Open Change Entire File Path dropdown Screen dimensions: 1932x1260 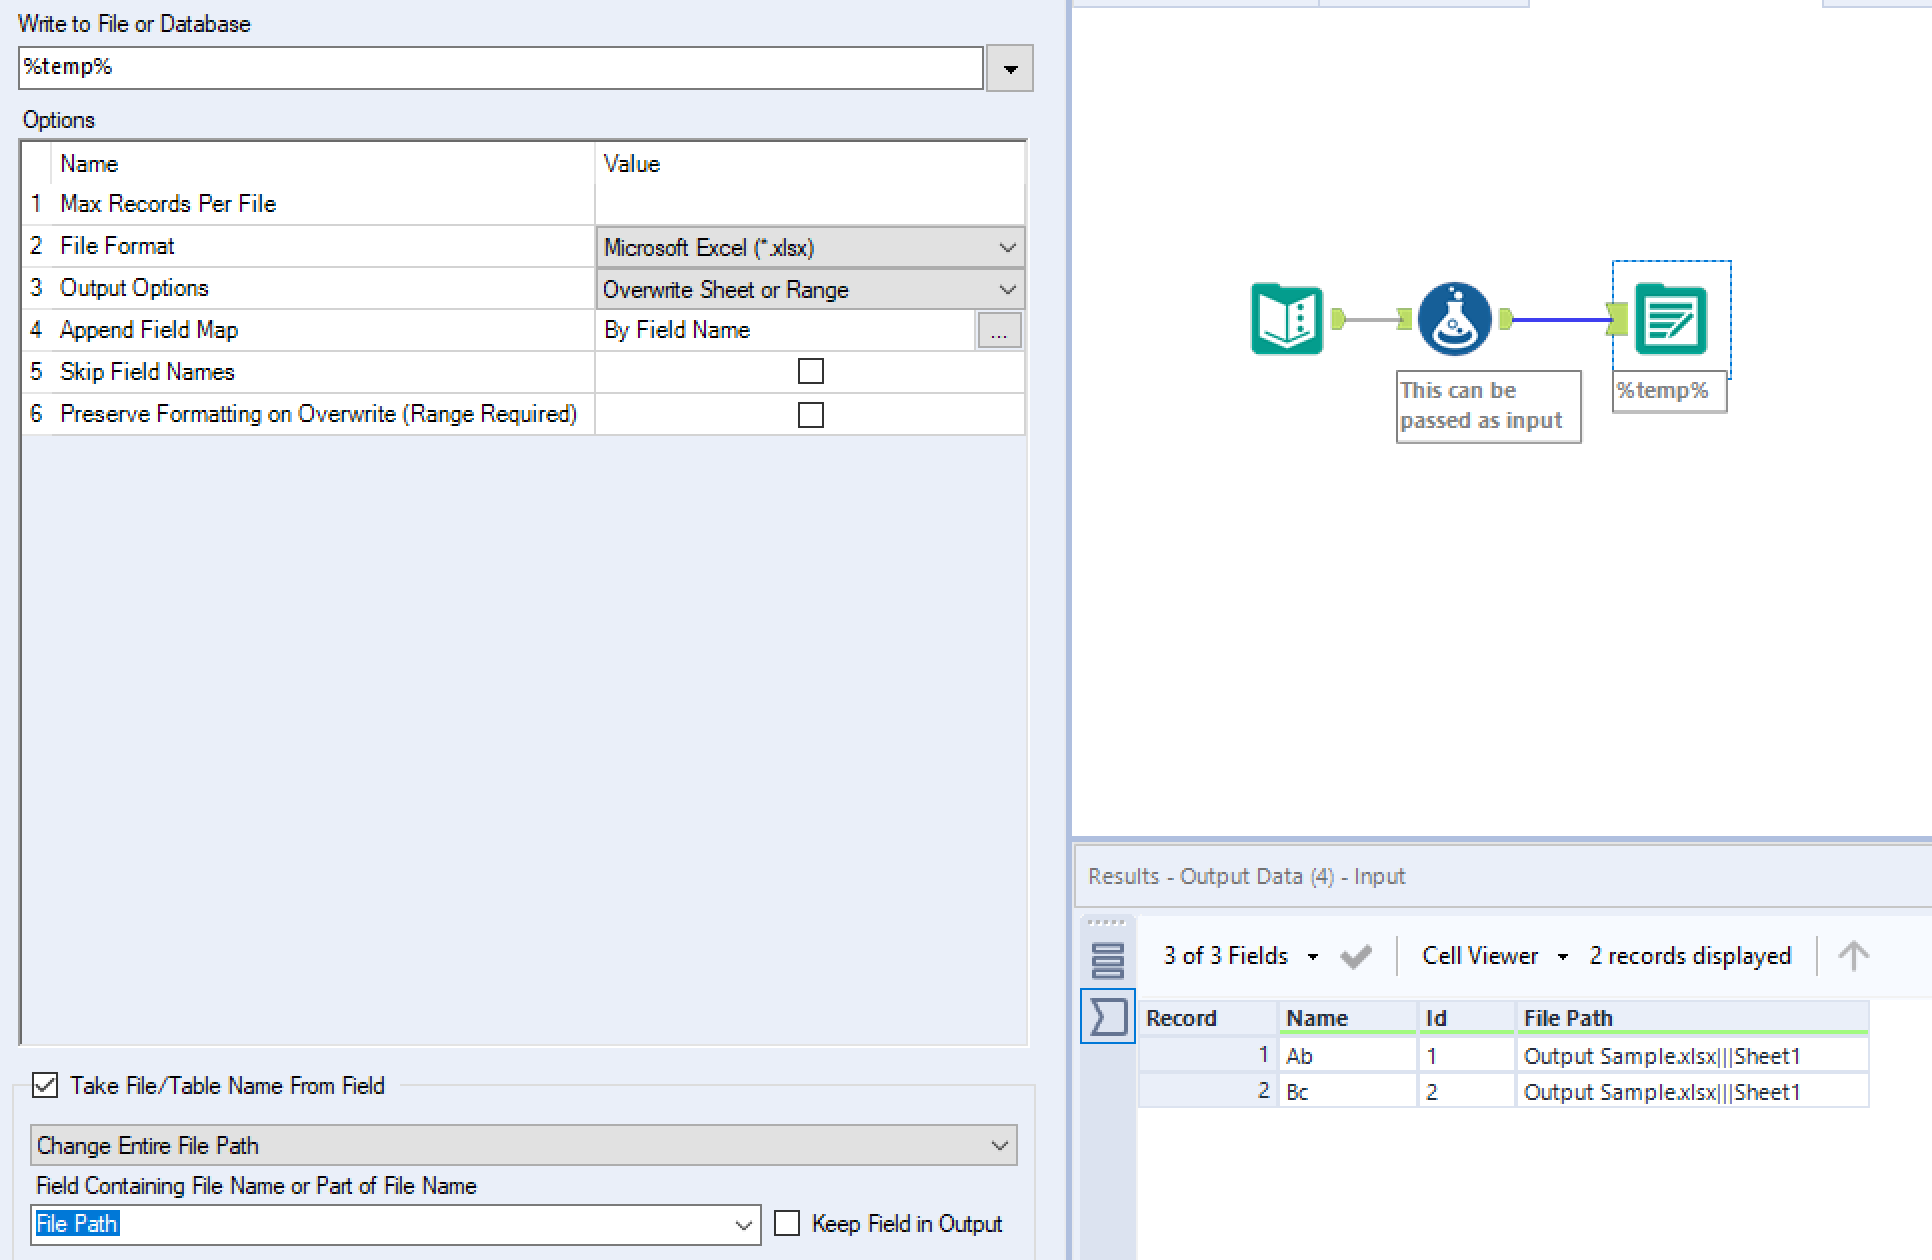click(998, 1145)
